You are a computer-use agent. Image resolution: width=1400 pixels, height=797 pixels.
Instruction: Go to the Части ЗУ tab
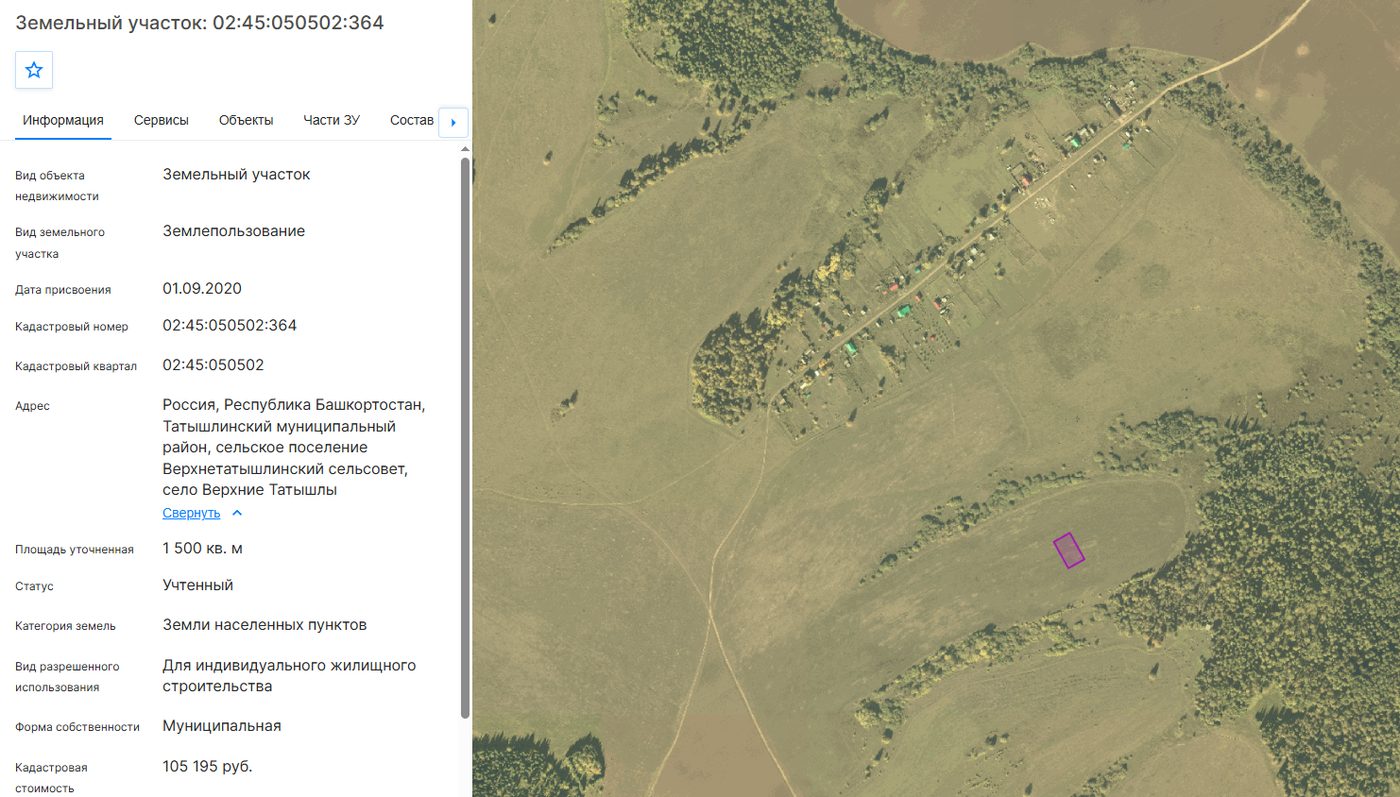332,120
